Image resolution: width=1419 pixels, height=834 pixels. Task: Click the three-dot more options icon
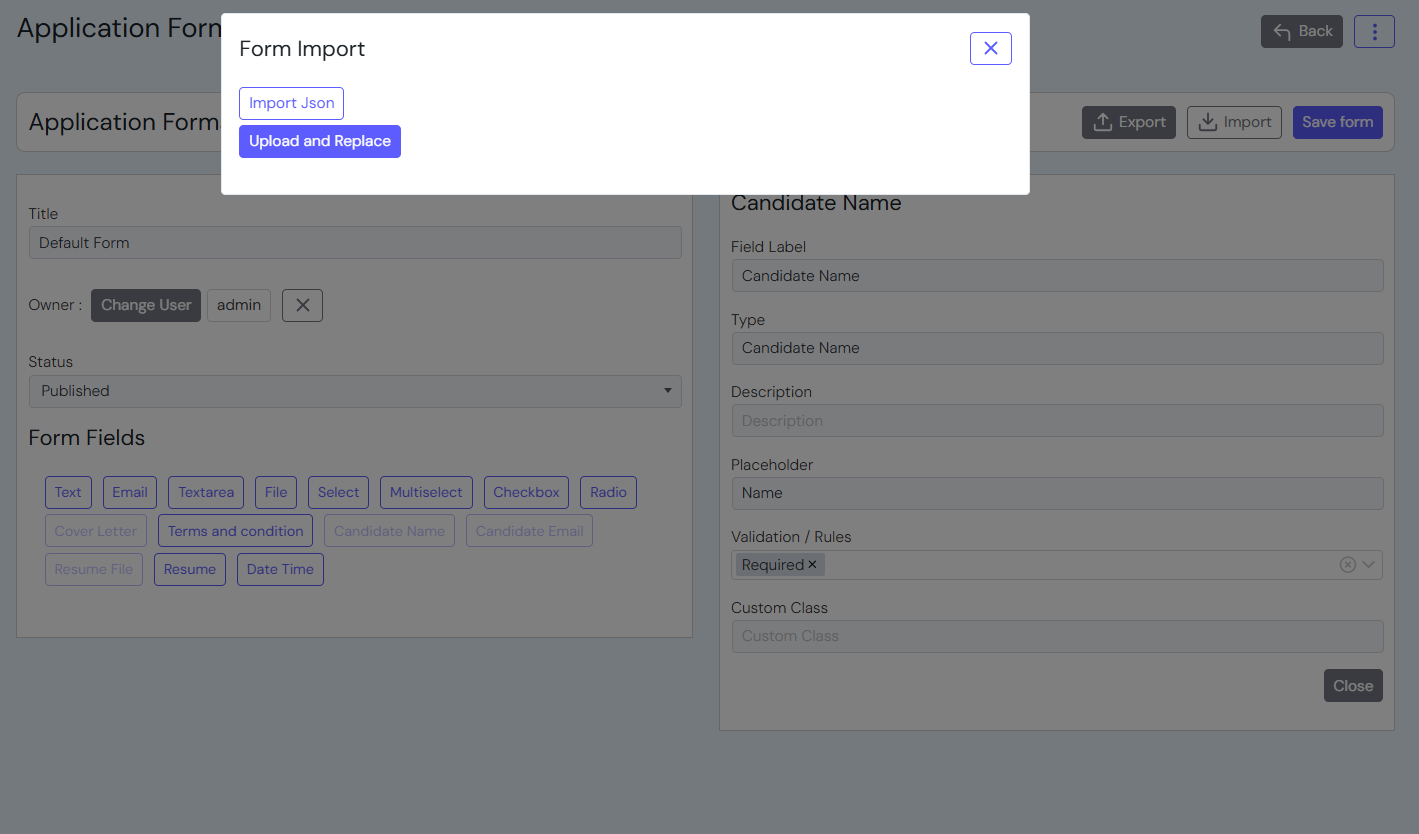tap(1374, 31)
